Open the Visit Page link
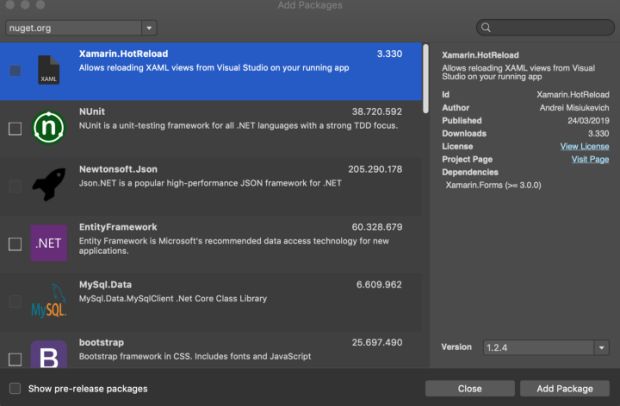Viewport: 620px width, 406px height. (x=589, y=159)
